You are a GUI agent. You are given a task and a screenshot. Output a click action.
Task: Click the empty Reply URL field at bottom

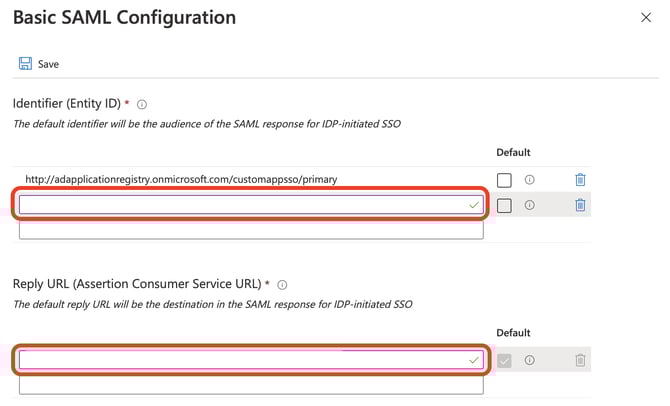250,385
